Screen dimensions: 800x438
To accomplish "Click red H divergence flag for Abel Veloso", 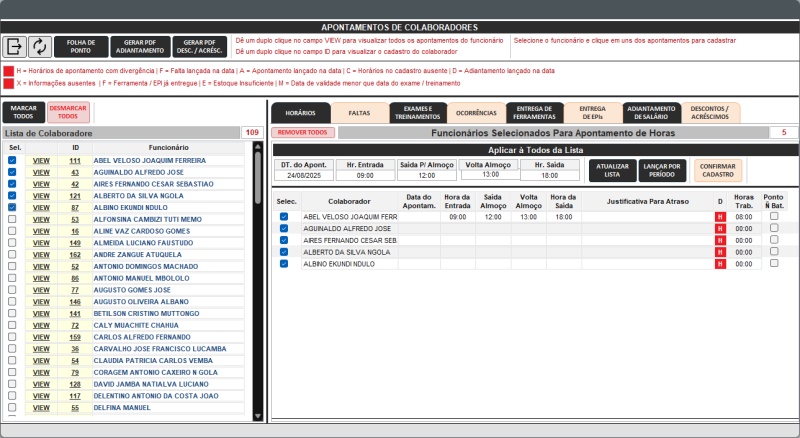I will (x=719, y=216).
